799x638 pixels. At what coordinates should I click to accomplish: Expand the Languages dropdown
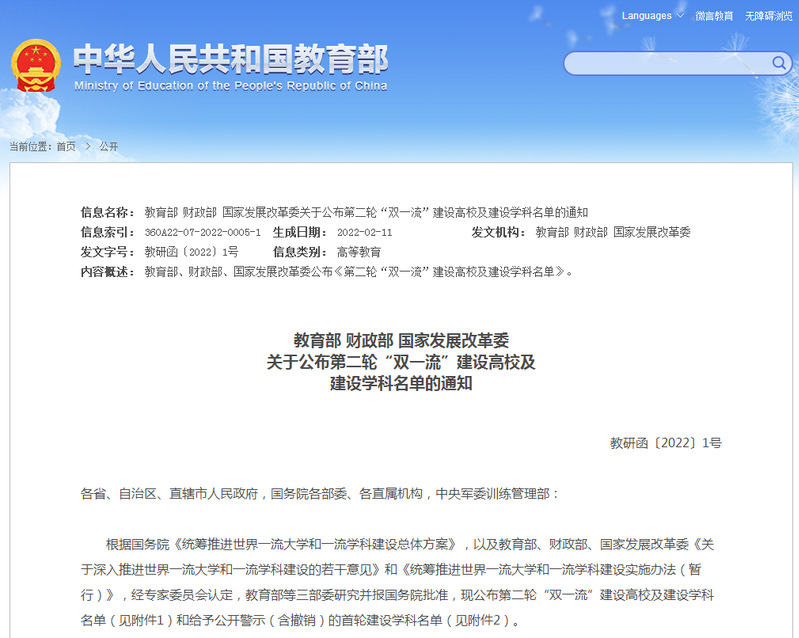[653, 16]
